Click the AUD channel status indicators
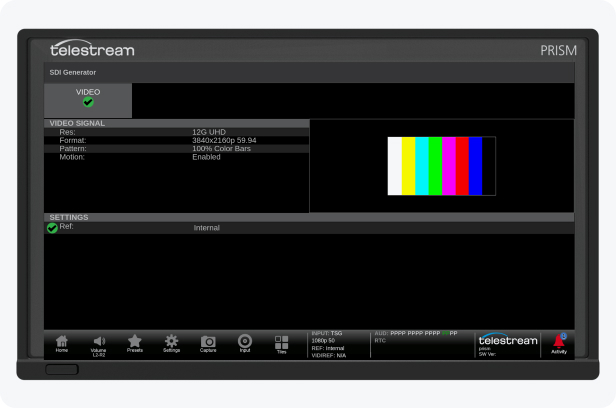The height and width of the screenshot is (408, 616). pyautogui.click(x=416, y=333)
